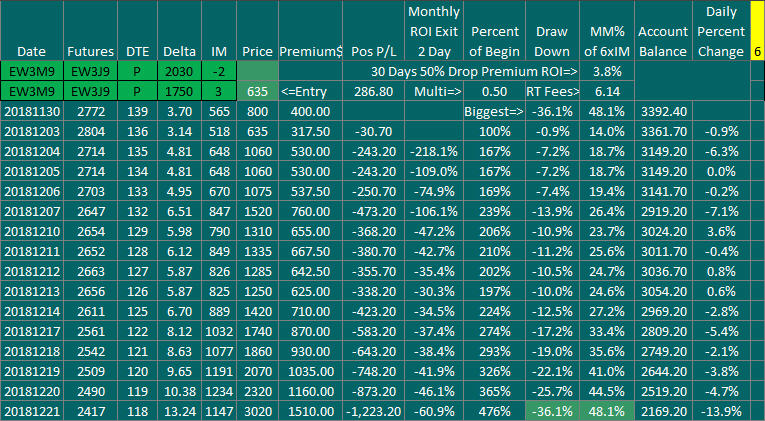Click the highlighted -36.1% Draw Down cell
765x421 pixels.
[x=552, y=411]
